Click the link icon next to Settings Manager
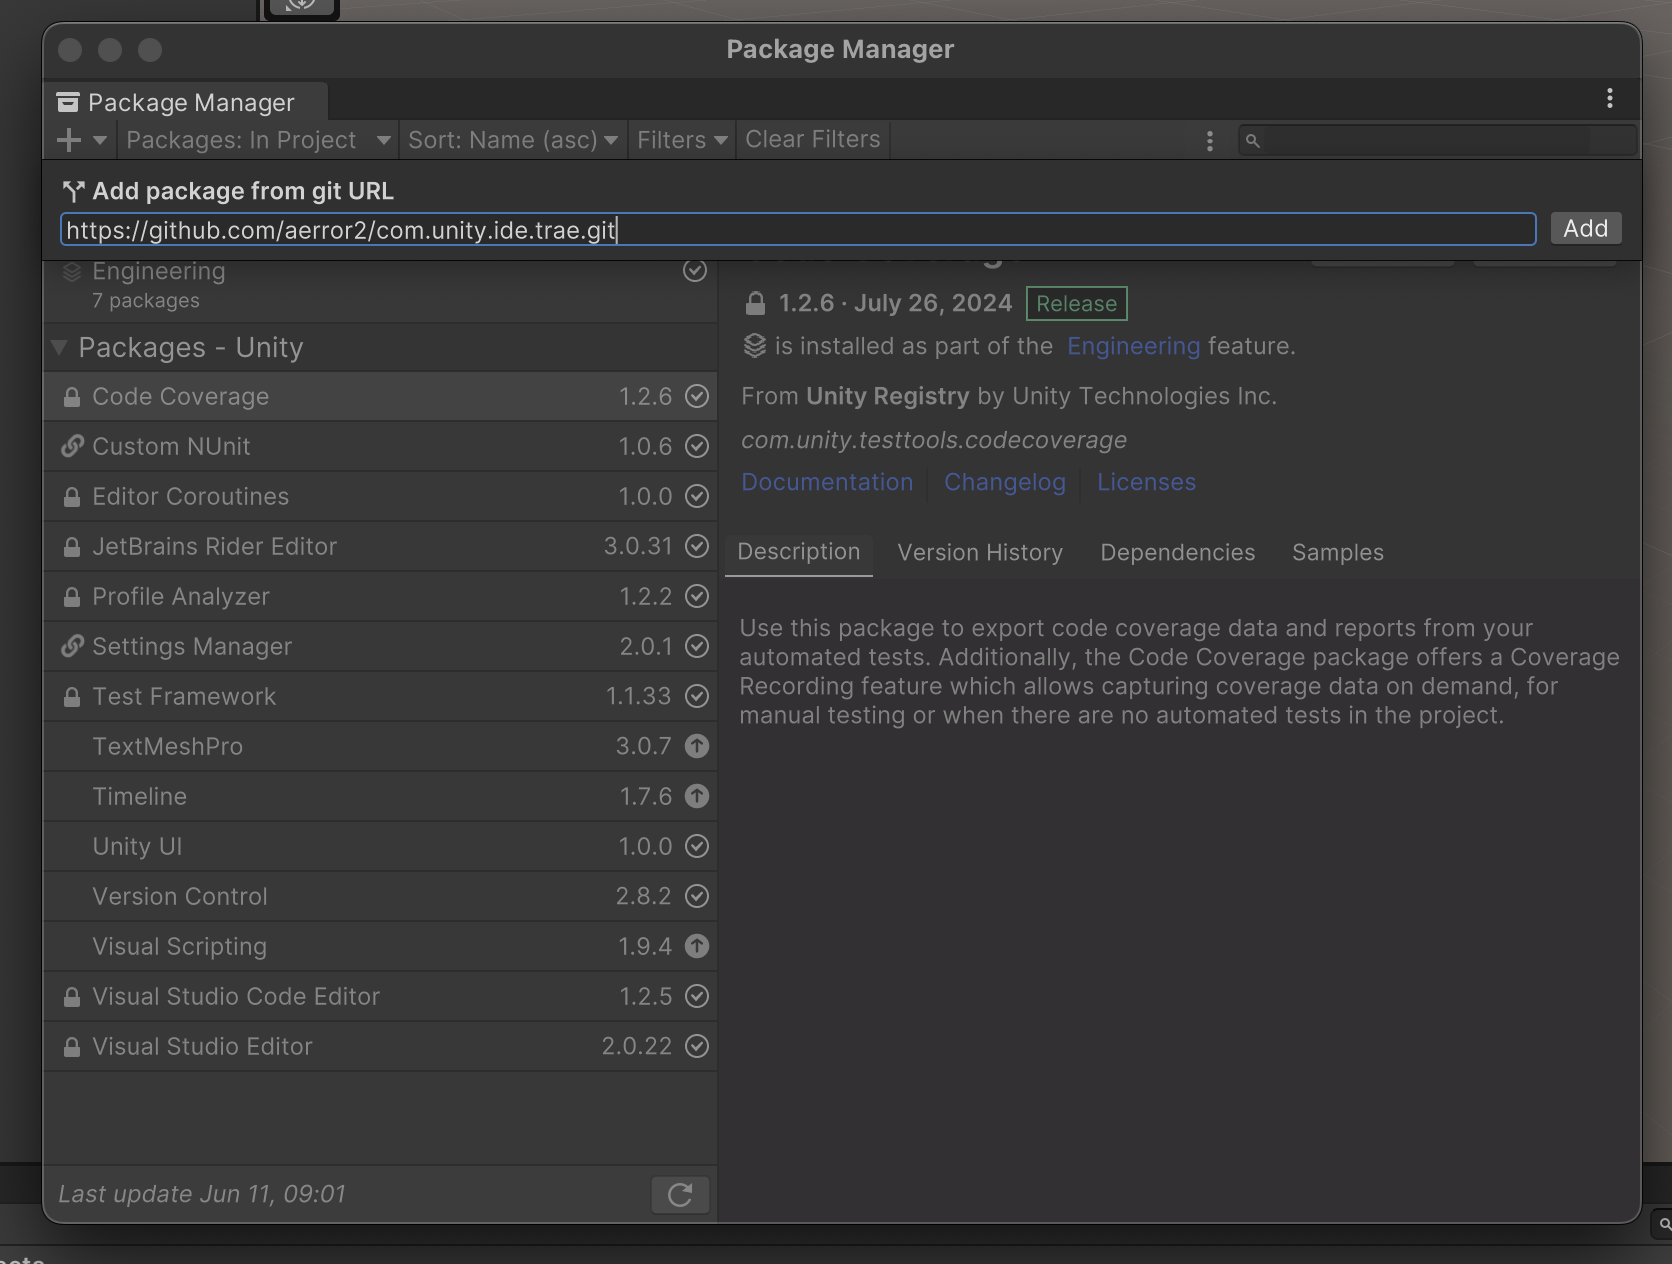The height and width of the screenshot is (1264, 1672). click(72, 646)
